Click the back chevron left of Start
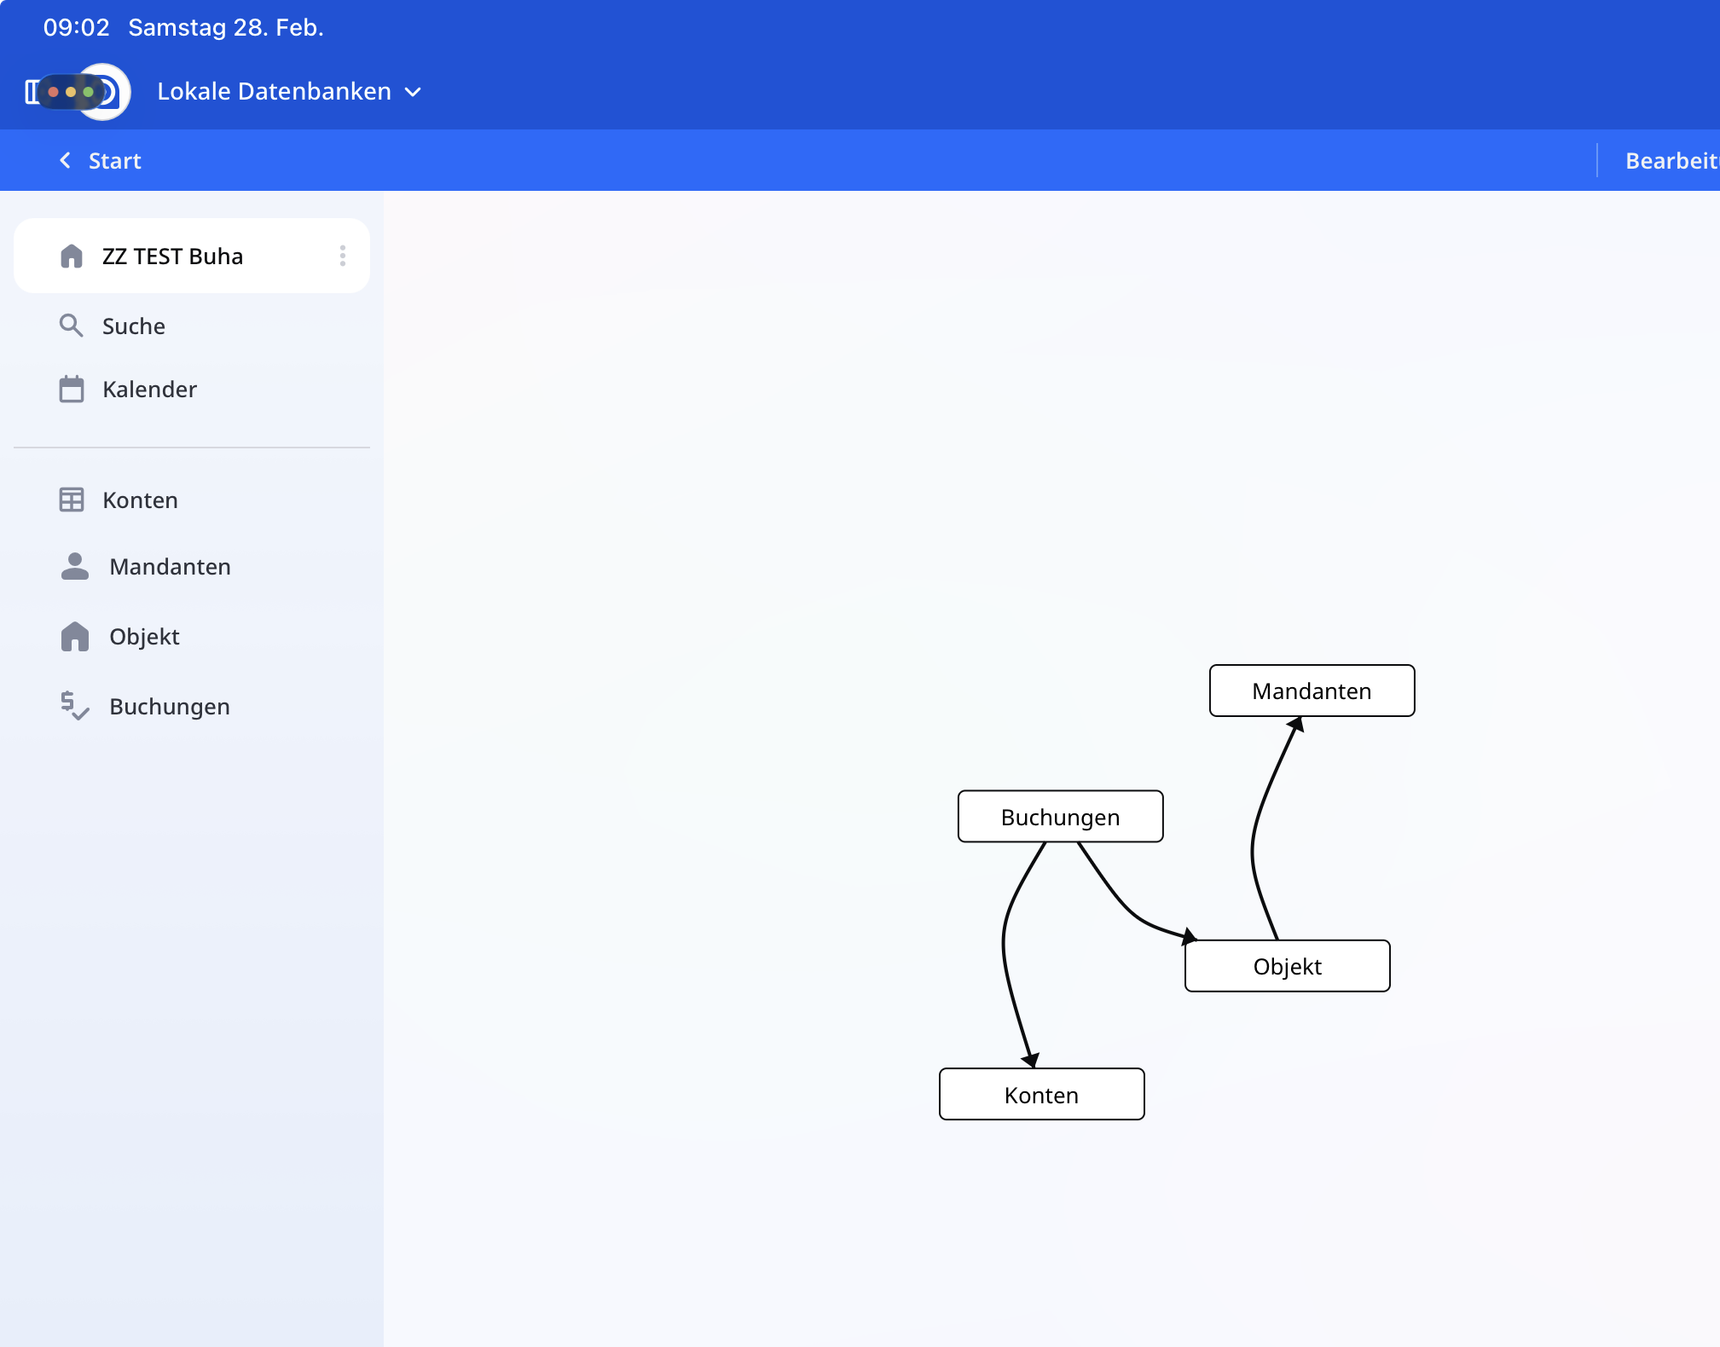 [x=65, y=161]
